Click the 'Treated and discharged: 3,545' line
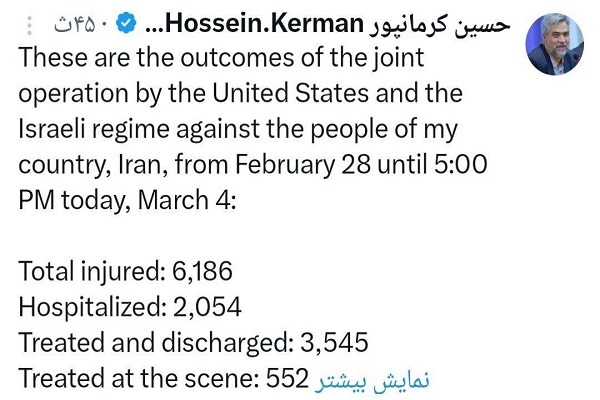The width and height of the screenshot is (600, 400). 193,342
